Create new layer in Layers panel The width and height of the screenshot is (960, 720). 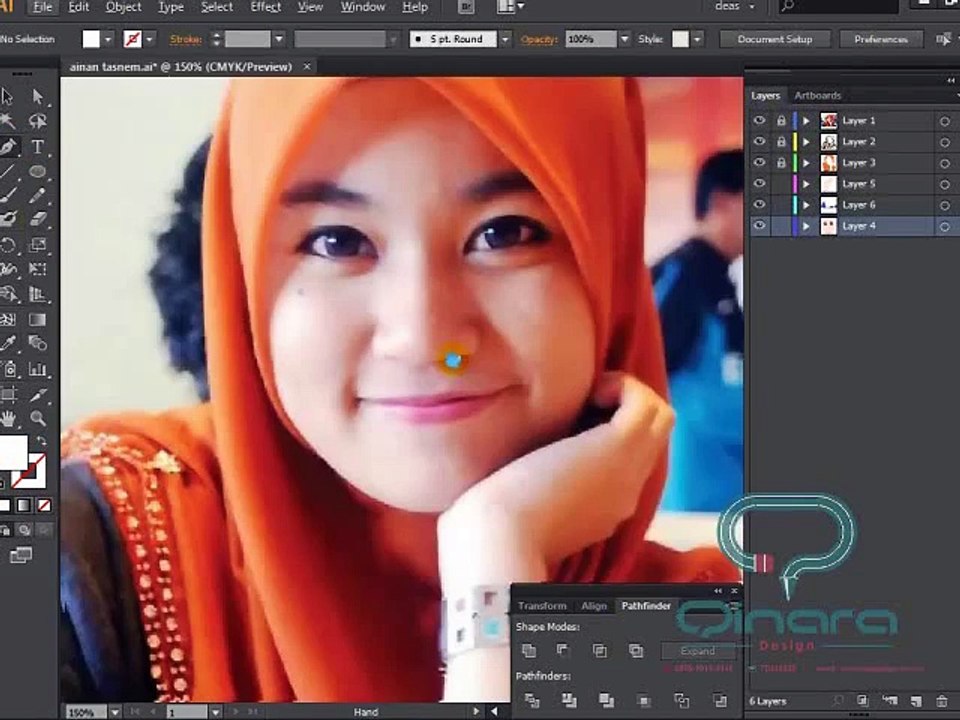pos(916,701)
